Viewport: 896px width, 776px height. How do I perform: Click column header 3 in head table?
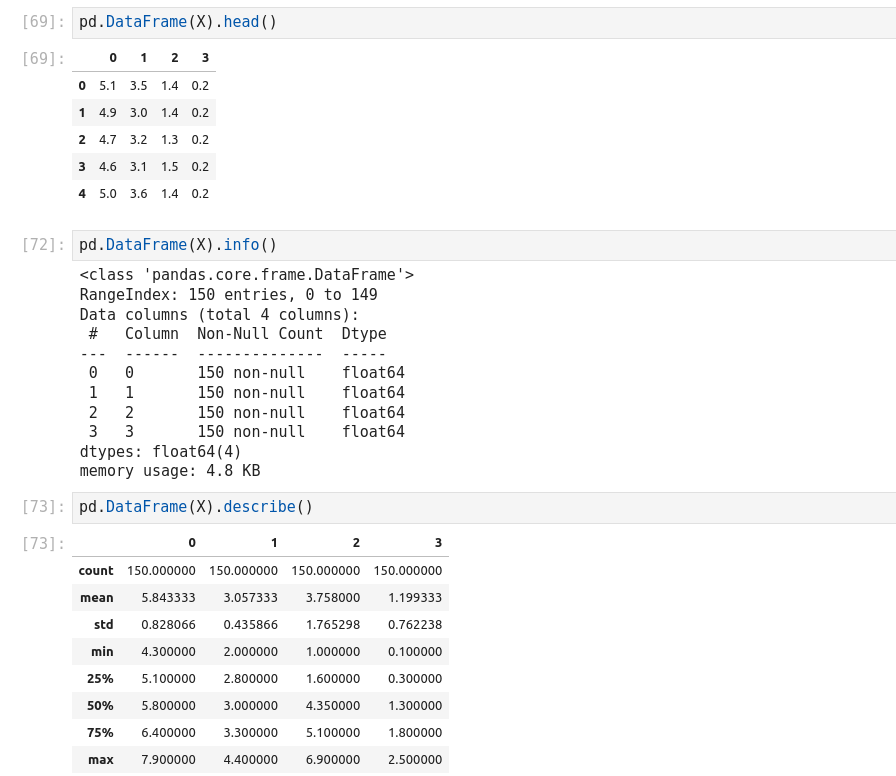tap(205, 58)
